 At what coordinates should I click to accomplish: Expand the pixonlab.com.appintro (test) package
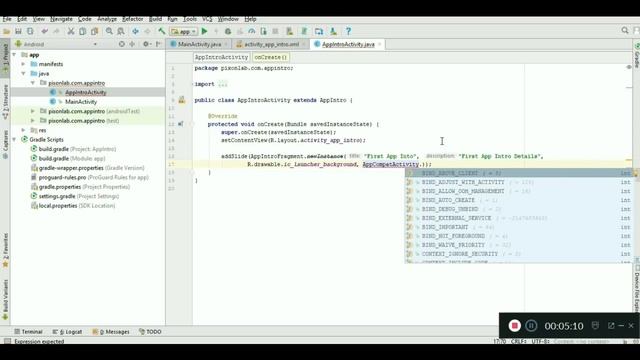[x=33, y=120]
